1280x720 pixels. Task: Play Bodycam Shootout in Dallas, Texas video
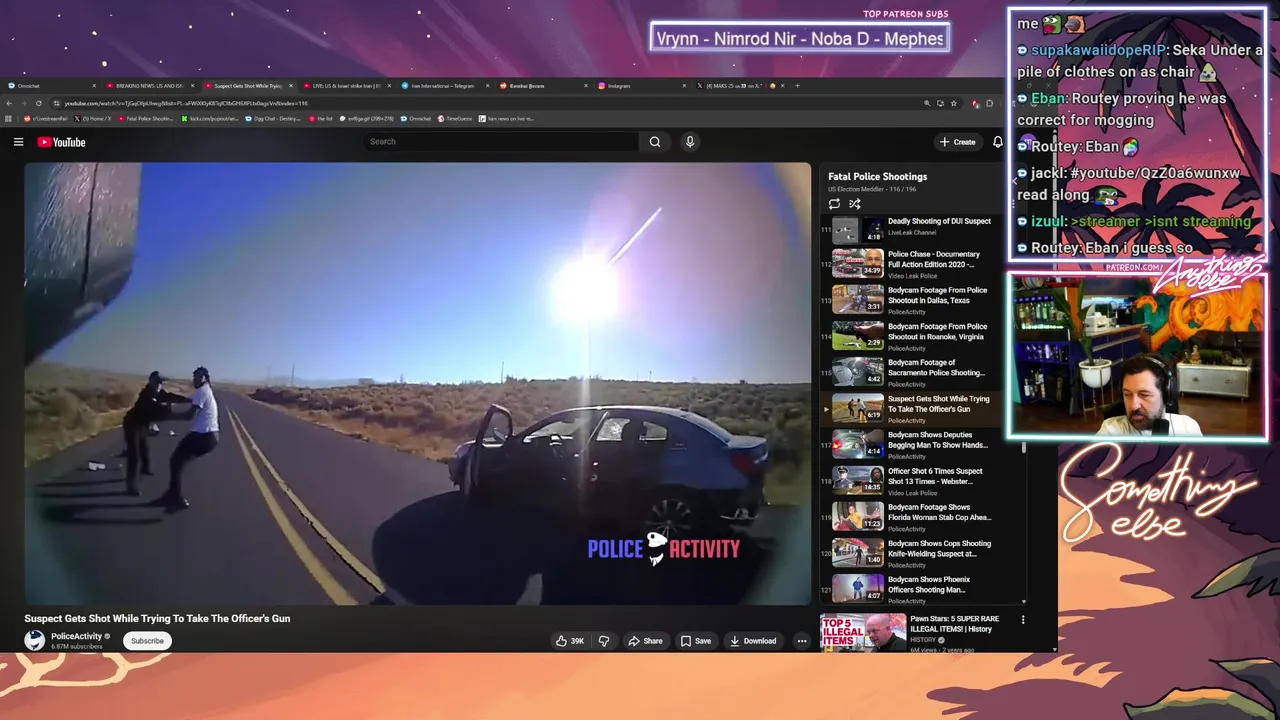point(925,300)
